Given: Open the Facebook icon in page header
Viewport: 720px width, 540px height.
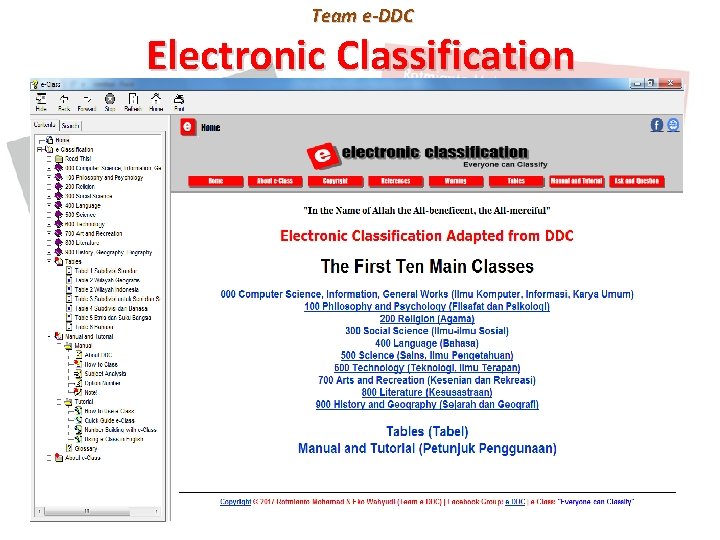Looking at the screenshot, I should coord(657,125).
